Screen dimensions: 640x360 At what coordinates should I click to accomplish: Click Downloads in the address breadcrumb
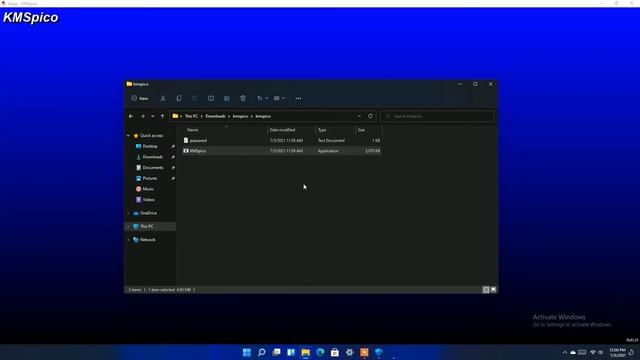tap(215, 116)
